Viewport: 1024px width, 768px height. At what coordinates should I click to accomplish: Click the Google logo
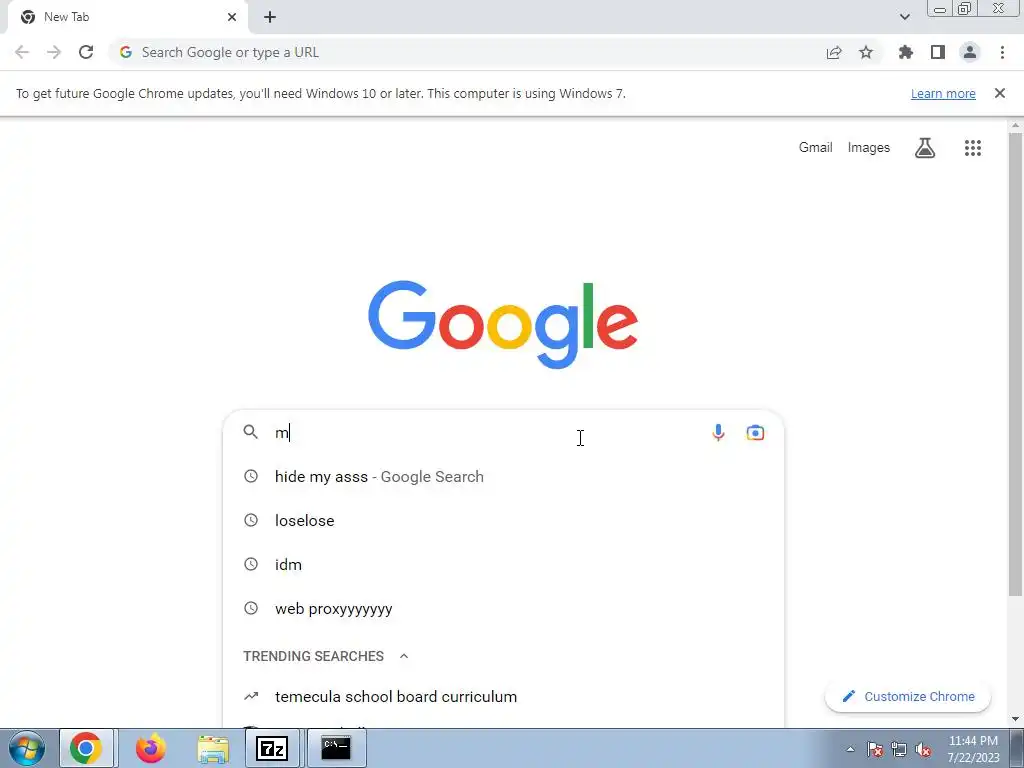tap(503, 325)
